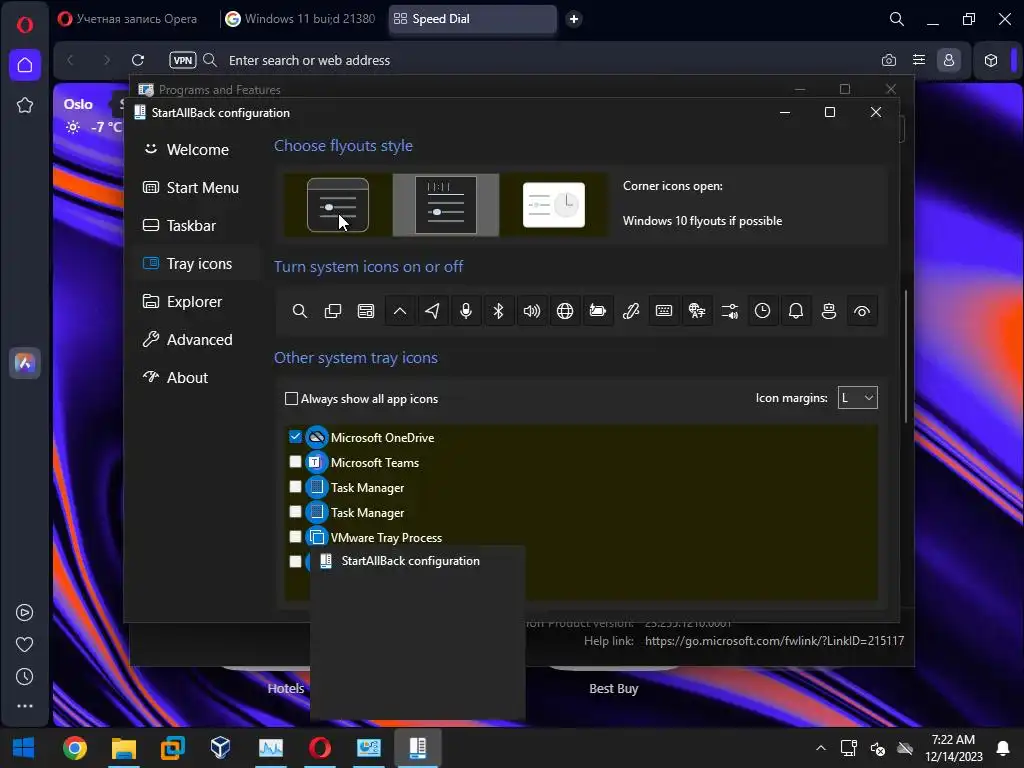1024x768 pixels.
Task: Check the VMware Tray Process checkbox
Action: tap(295, 537)
